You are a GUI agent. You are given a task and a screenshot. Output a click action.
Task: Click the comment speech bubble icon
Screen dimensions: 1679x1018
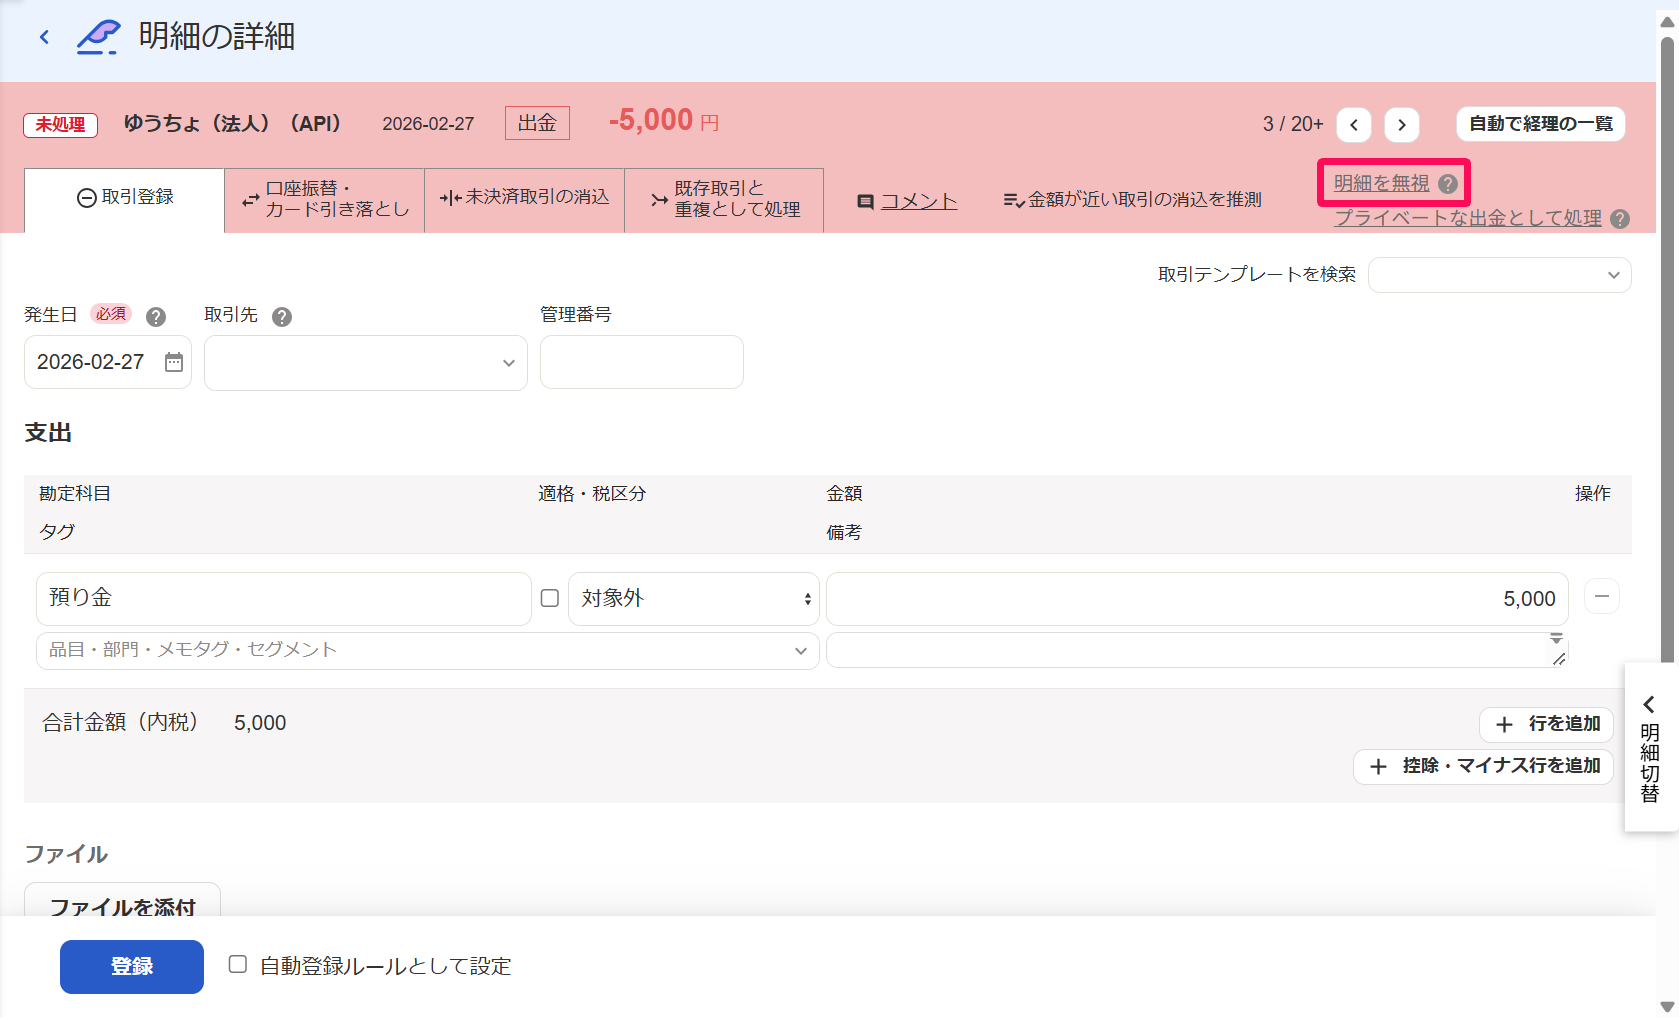pos(866,202)
